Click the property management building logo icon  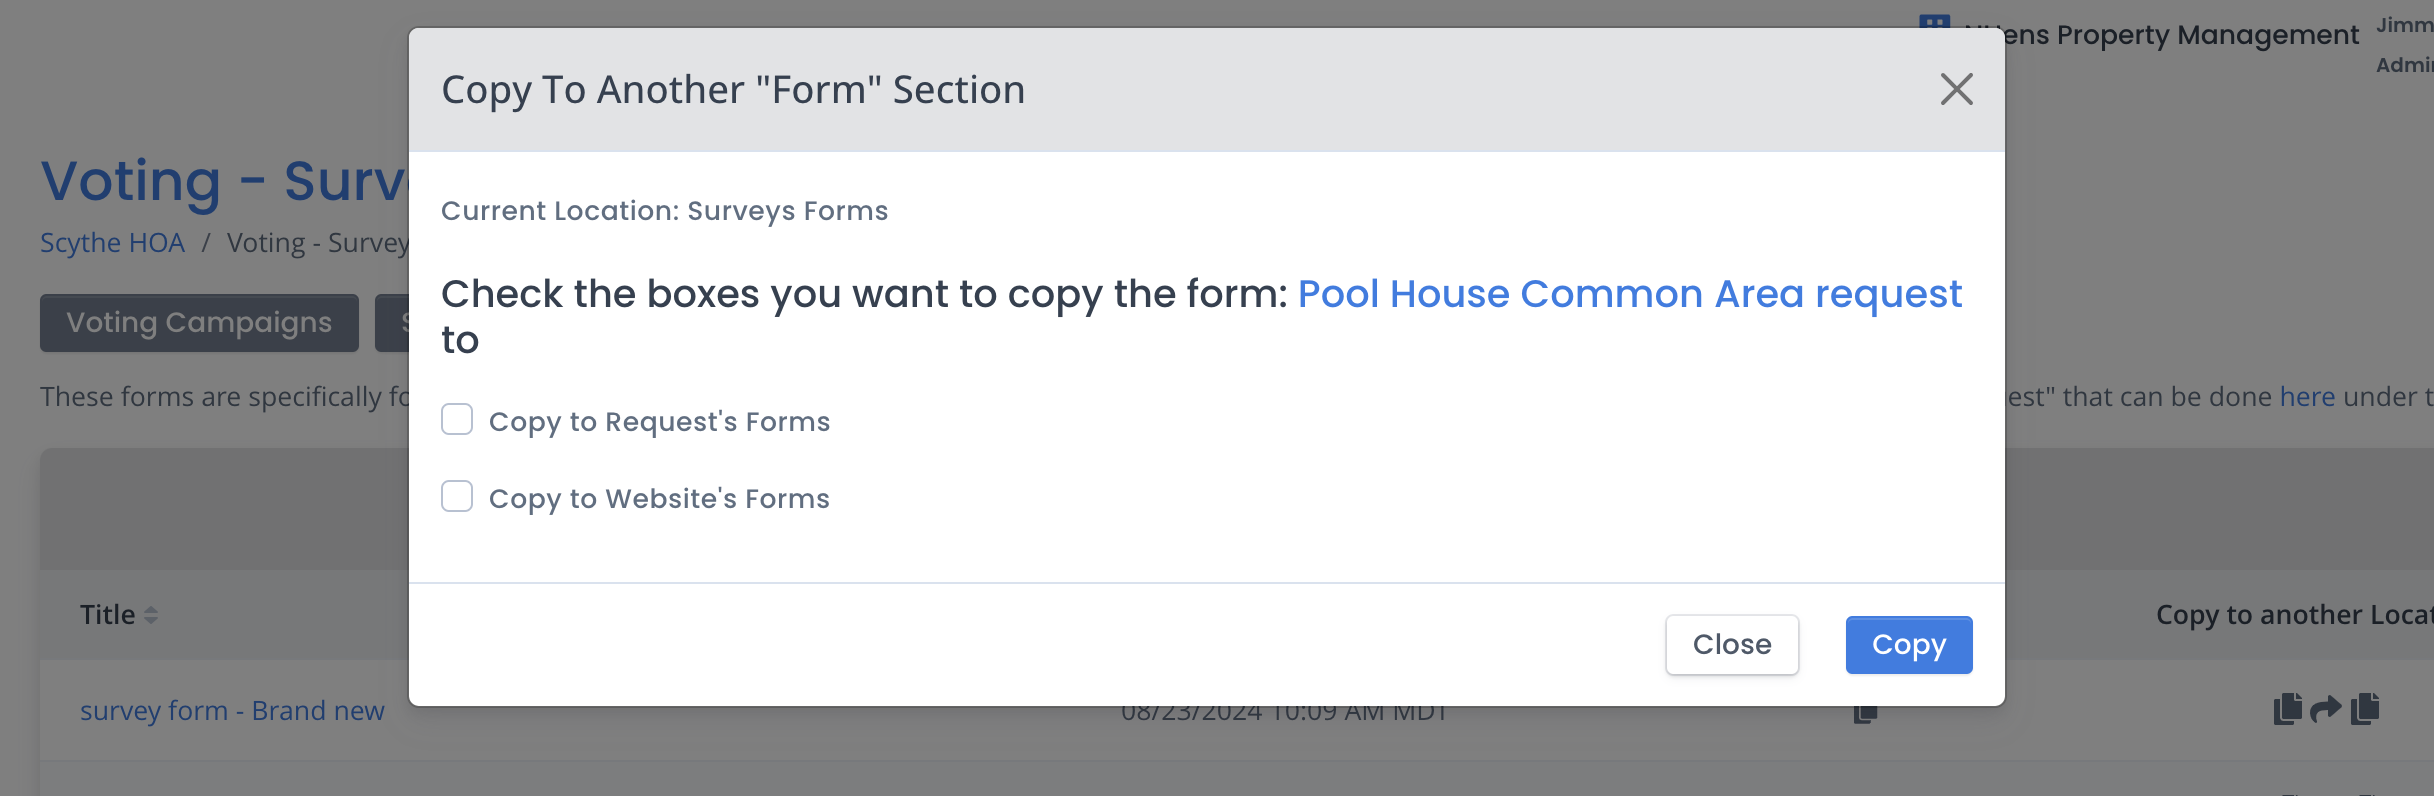tap(1934, 21)
